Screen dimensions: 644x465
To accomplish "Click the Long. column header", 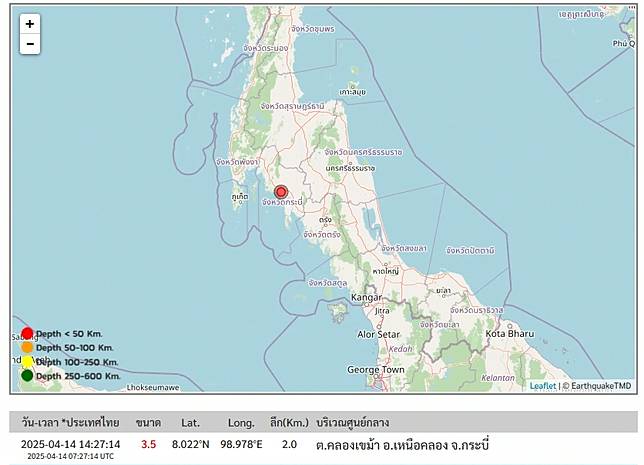I will 242,422.
